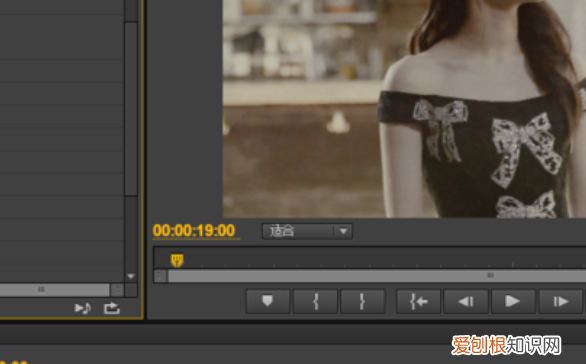586x364 pixels.
Task: Step back one frame
Action: tap(466, 301)
